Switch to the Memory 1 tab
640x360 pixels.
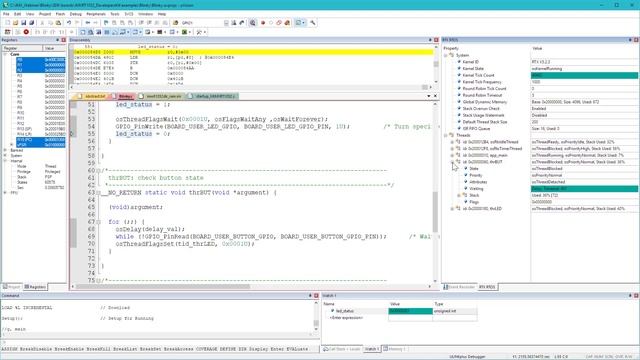[x=394, y=349]
